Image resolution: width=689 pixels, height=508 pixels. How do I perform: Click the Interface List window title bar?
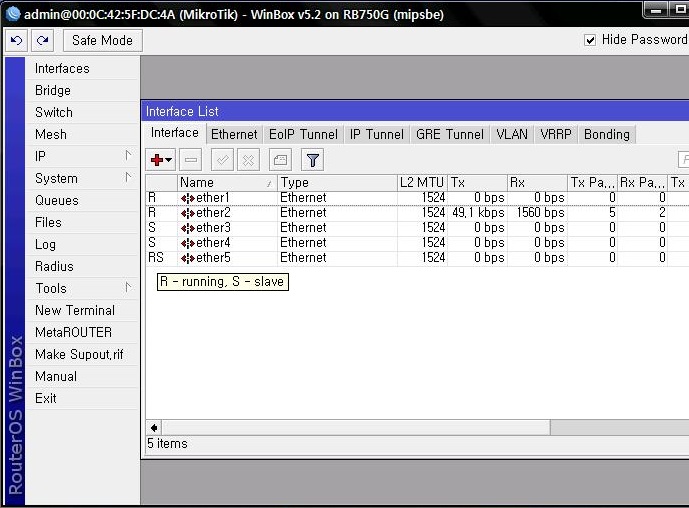[415, 112]
